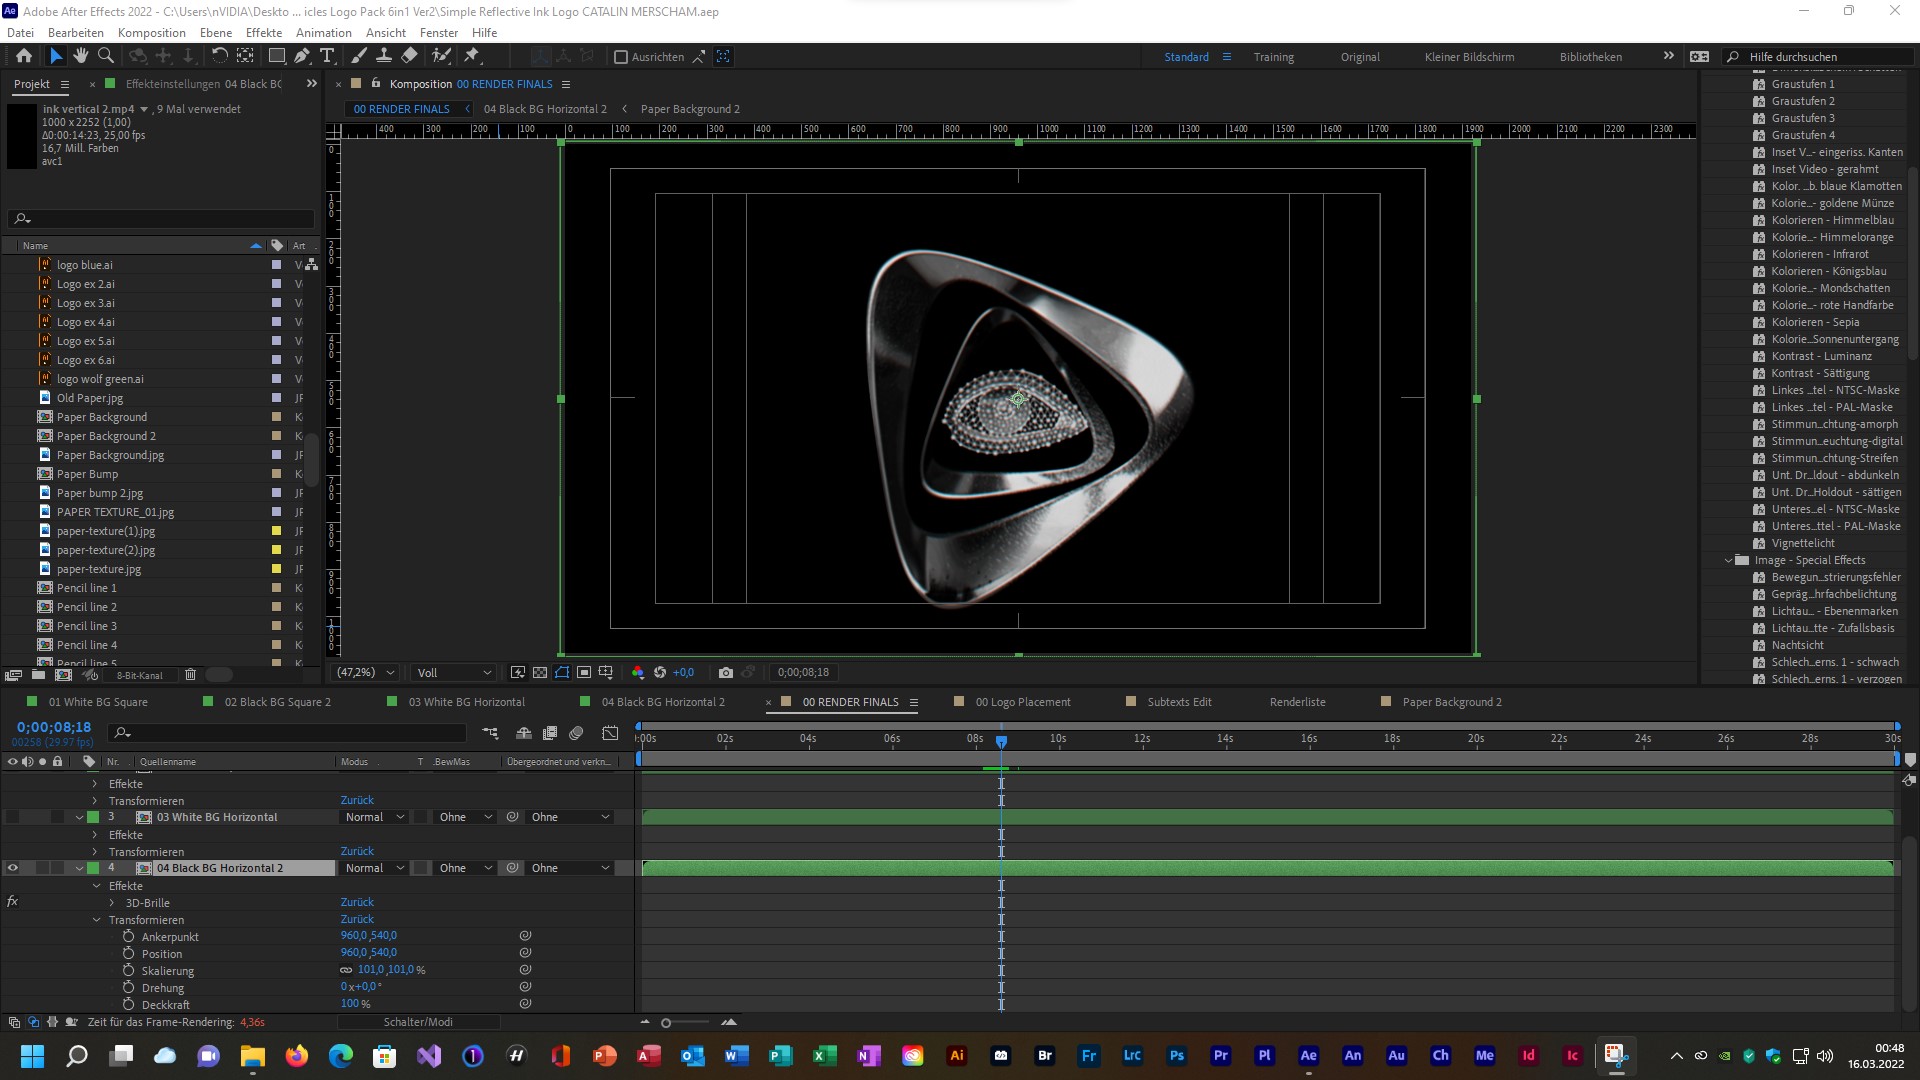Select the Clone Stamp tool
Screen dimensions: 1920x1080
pos(383,56)
